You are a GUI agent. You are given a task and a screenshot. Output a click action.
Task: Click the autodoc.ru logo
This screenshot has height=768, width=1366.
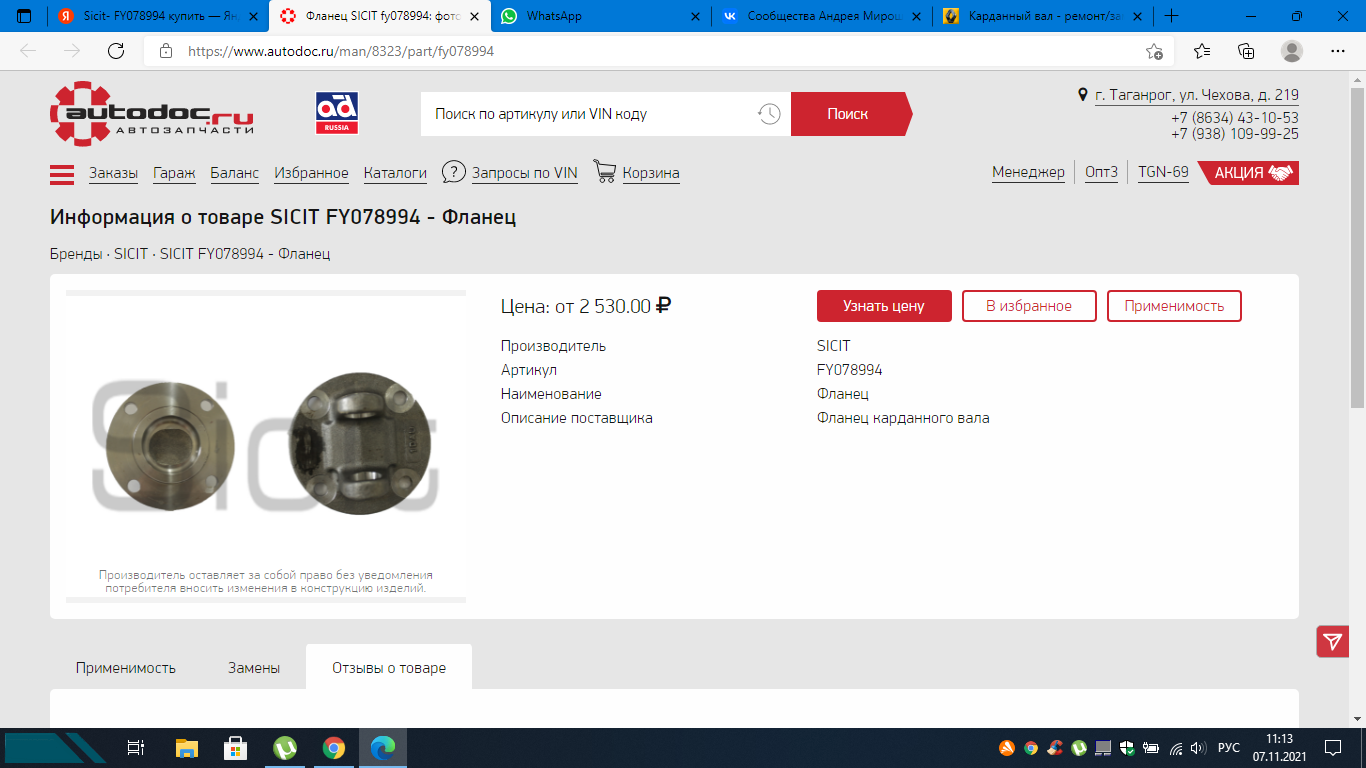click(152, 114)
